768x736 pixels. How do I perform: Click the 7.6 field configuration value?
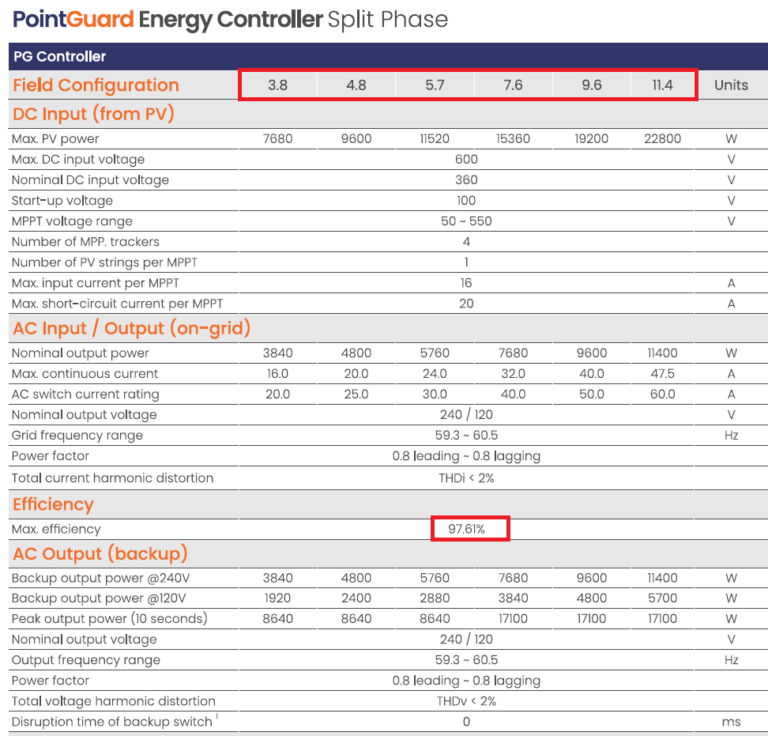pyautogui.click(x=513, y=85)
